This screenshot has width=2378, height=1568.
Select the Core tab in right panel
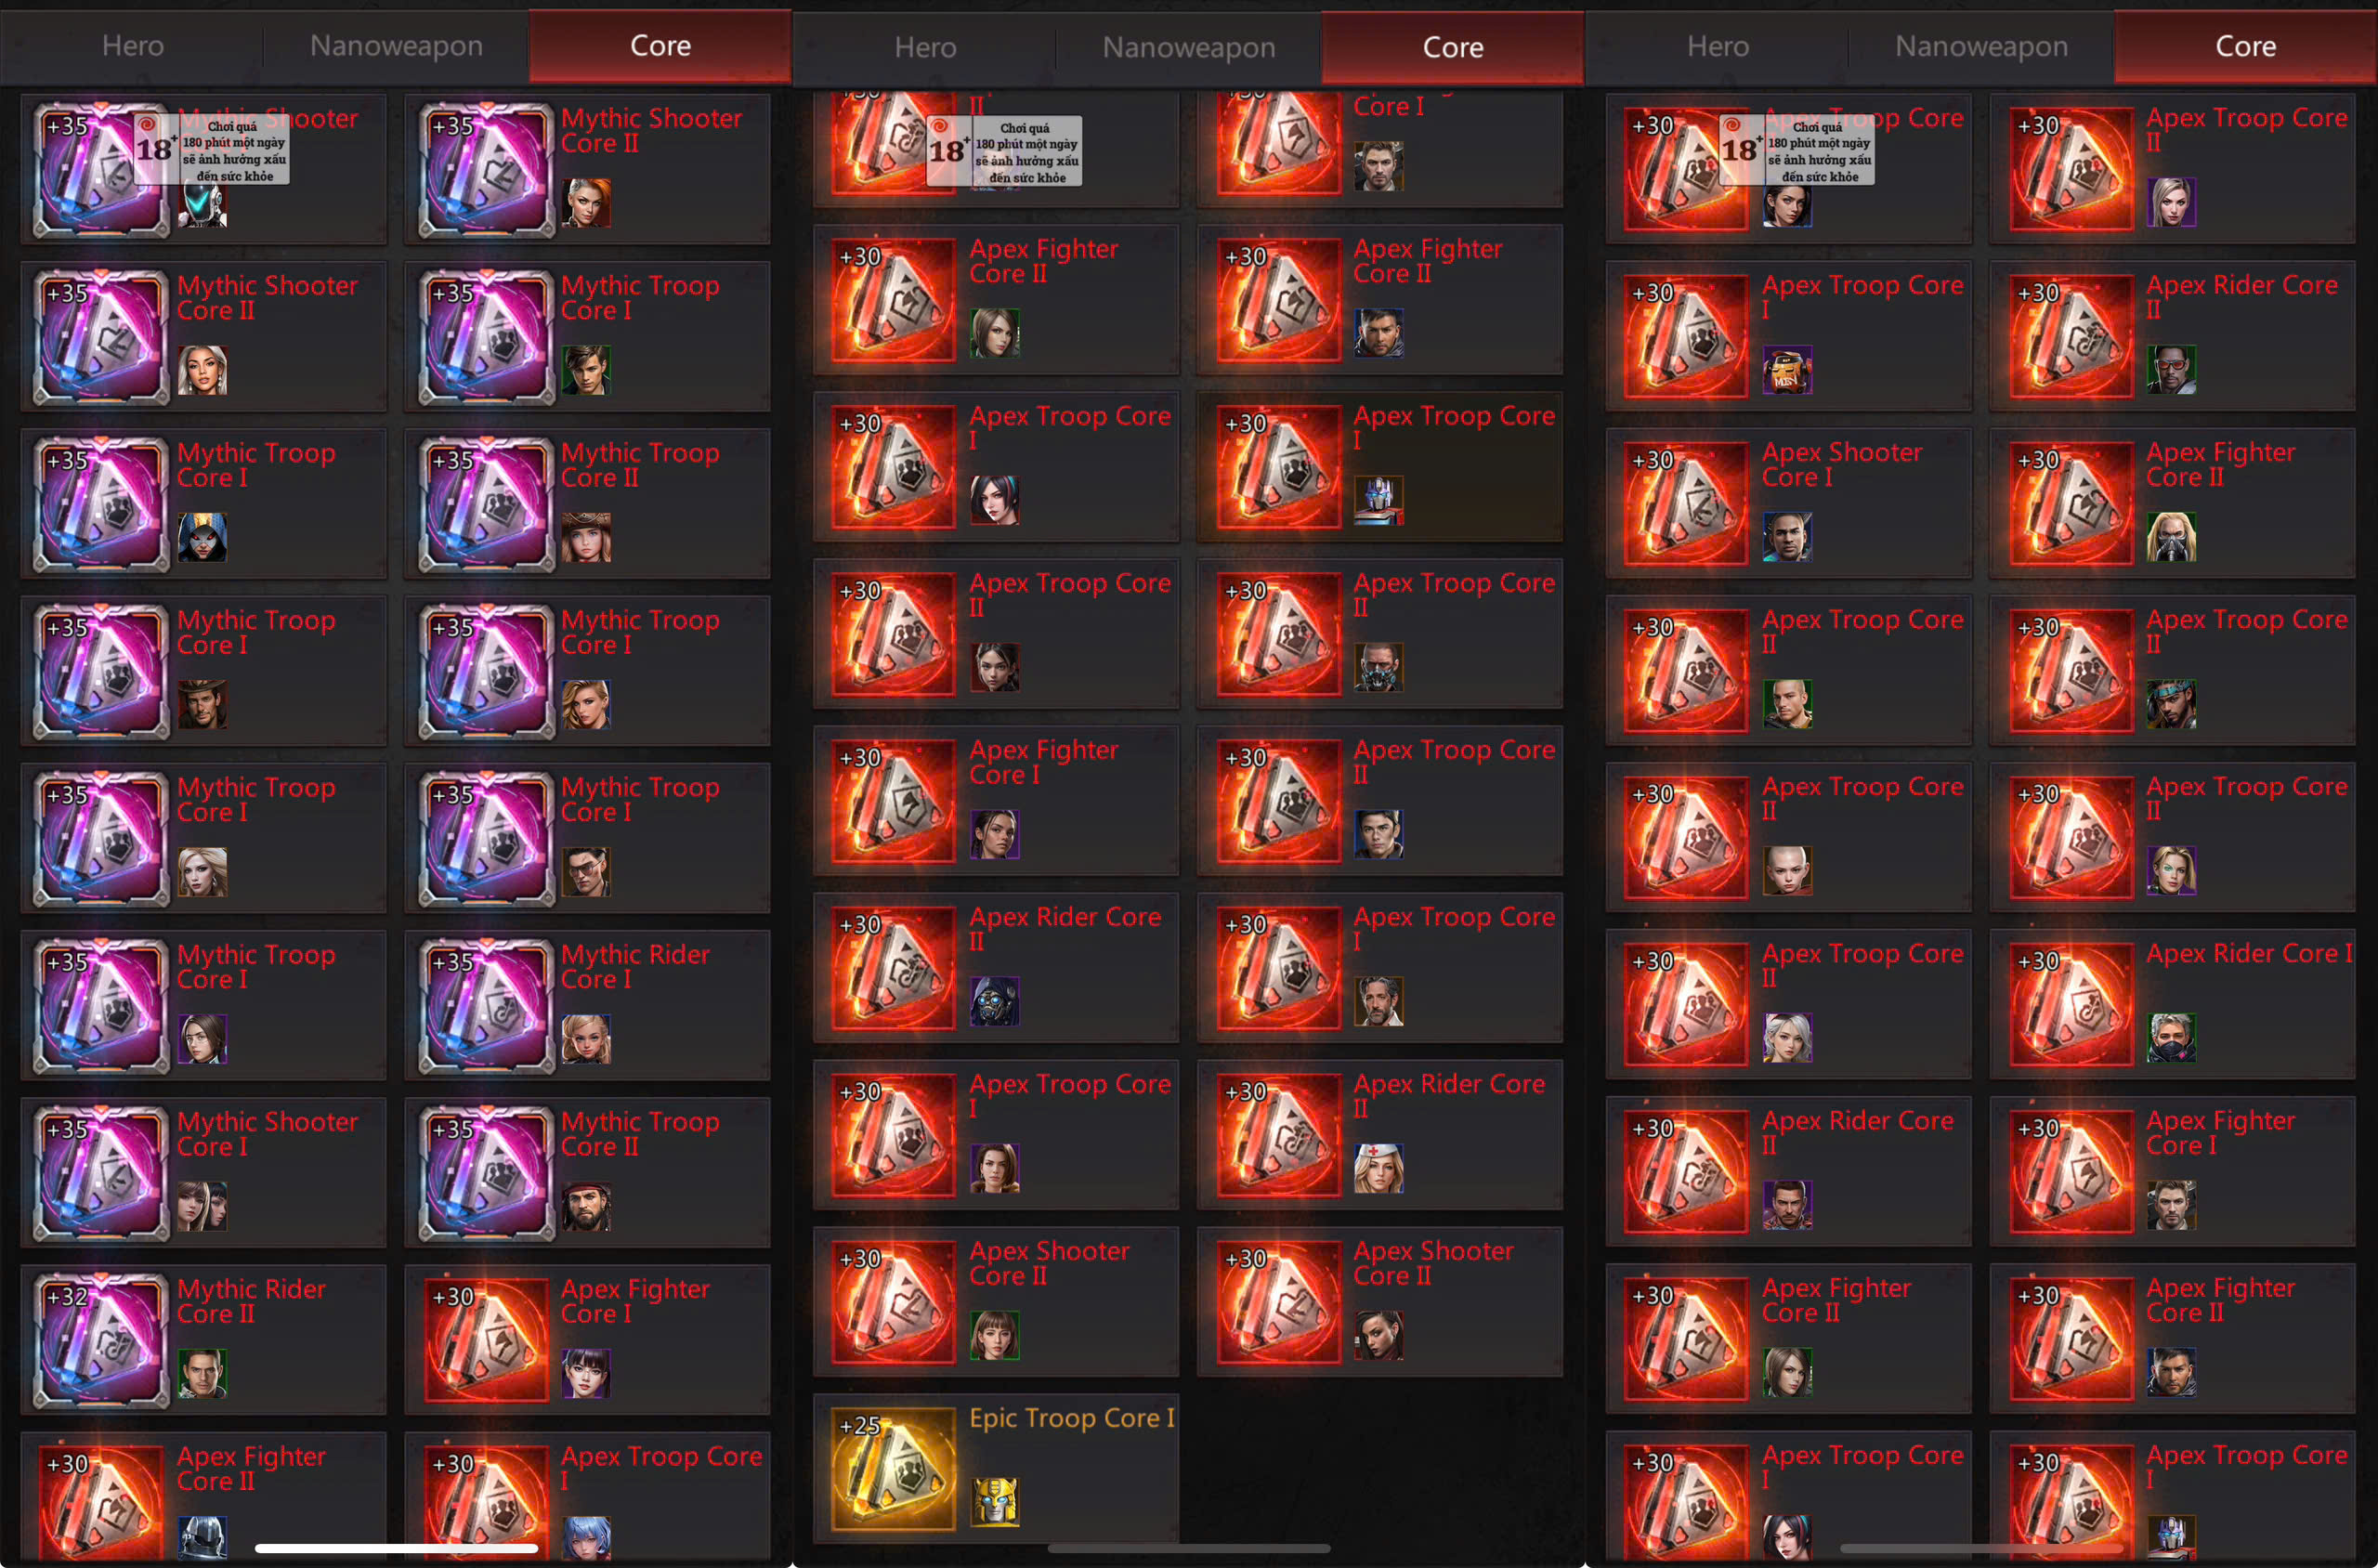point(2245,46)
